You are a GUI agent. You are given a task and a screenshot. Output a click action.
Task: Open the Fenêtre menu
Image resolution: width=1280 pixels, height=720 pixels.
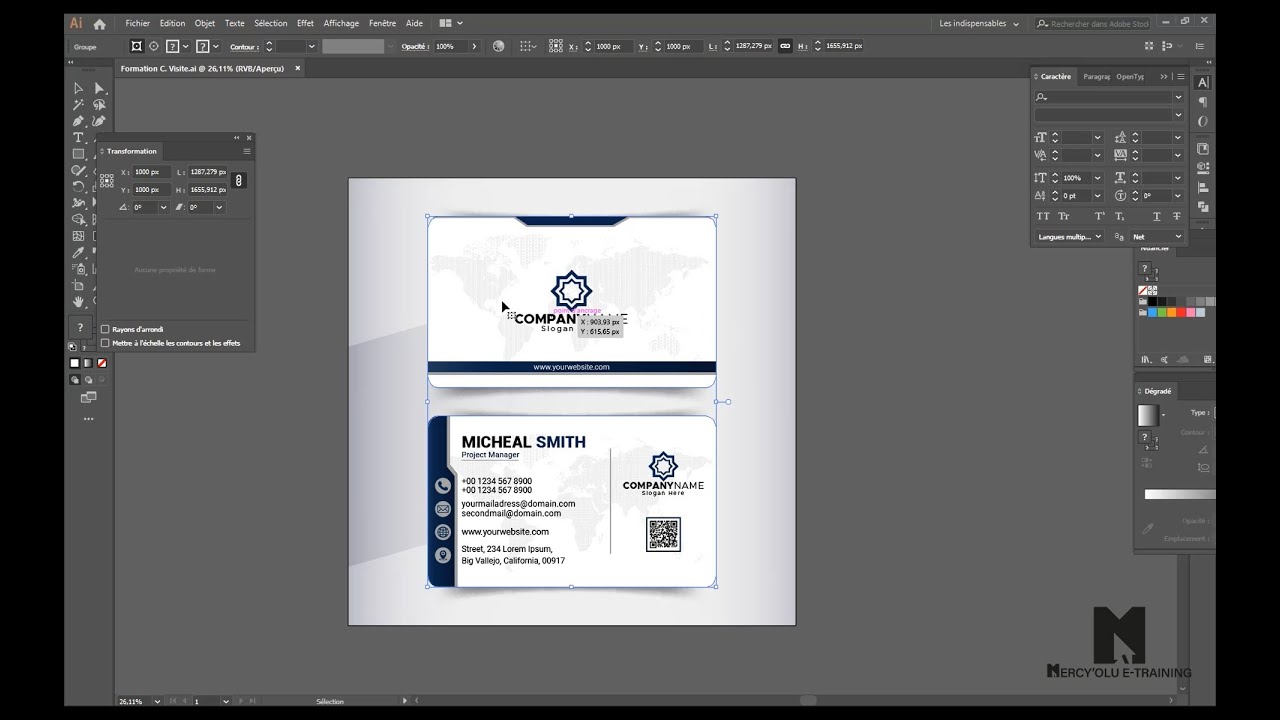coord(382,23)
